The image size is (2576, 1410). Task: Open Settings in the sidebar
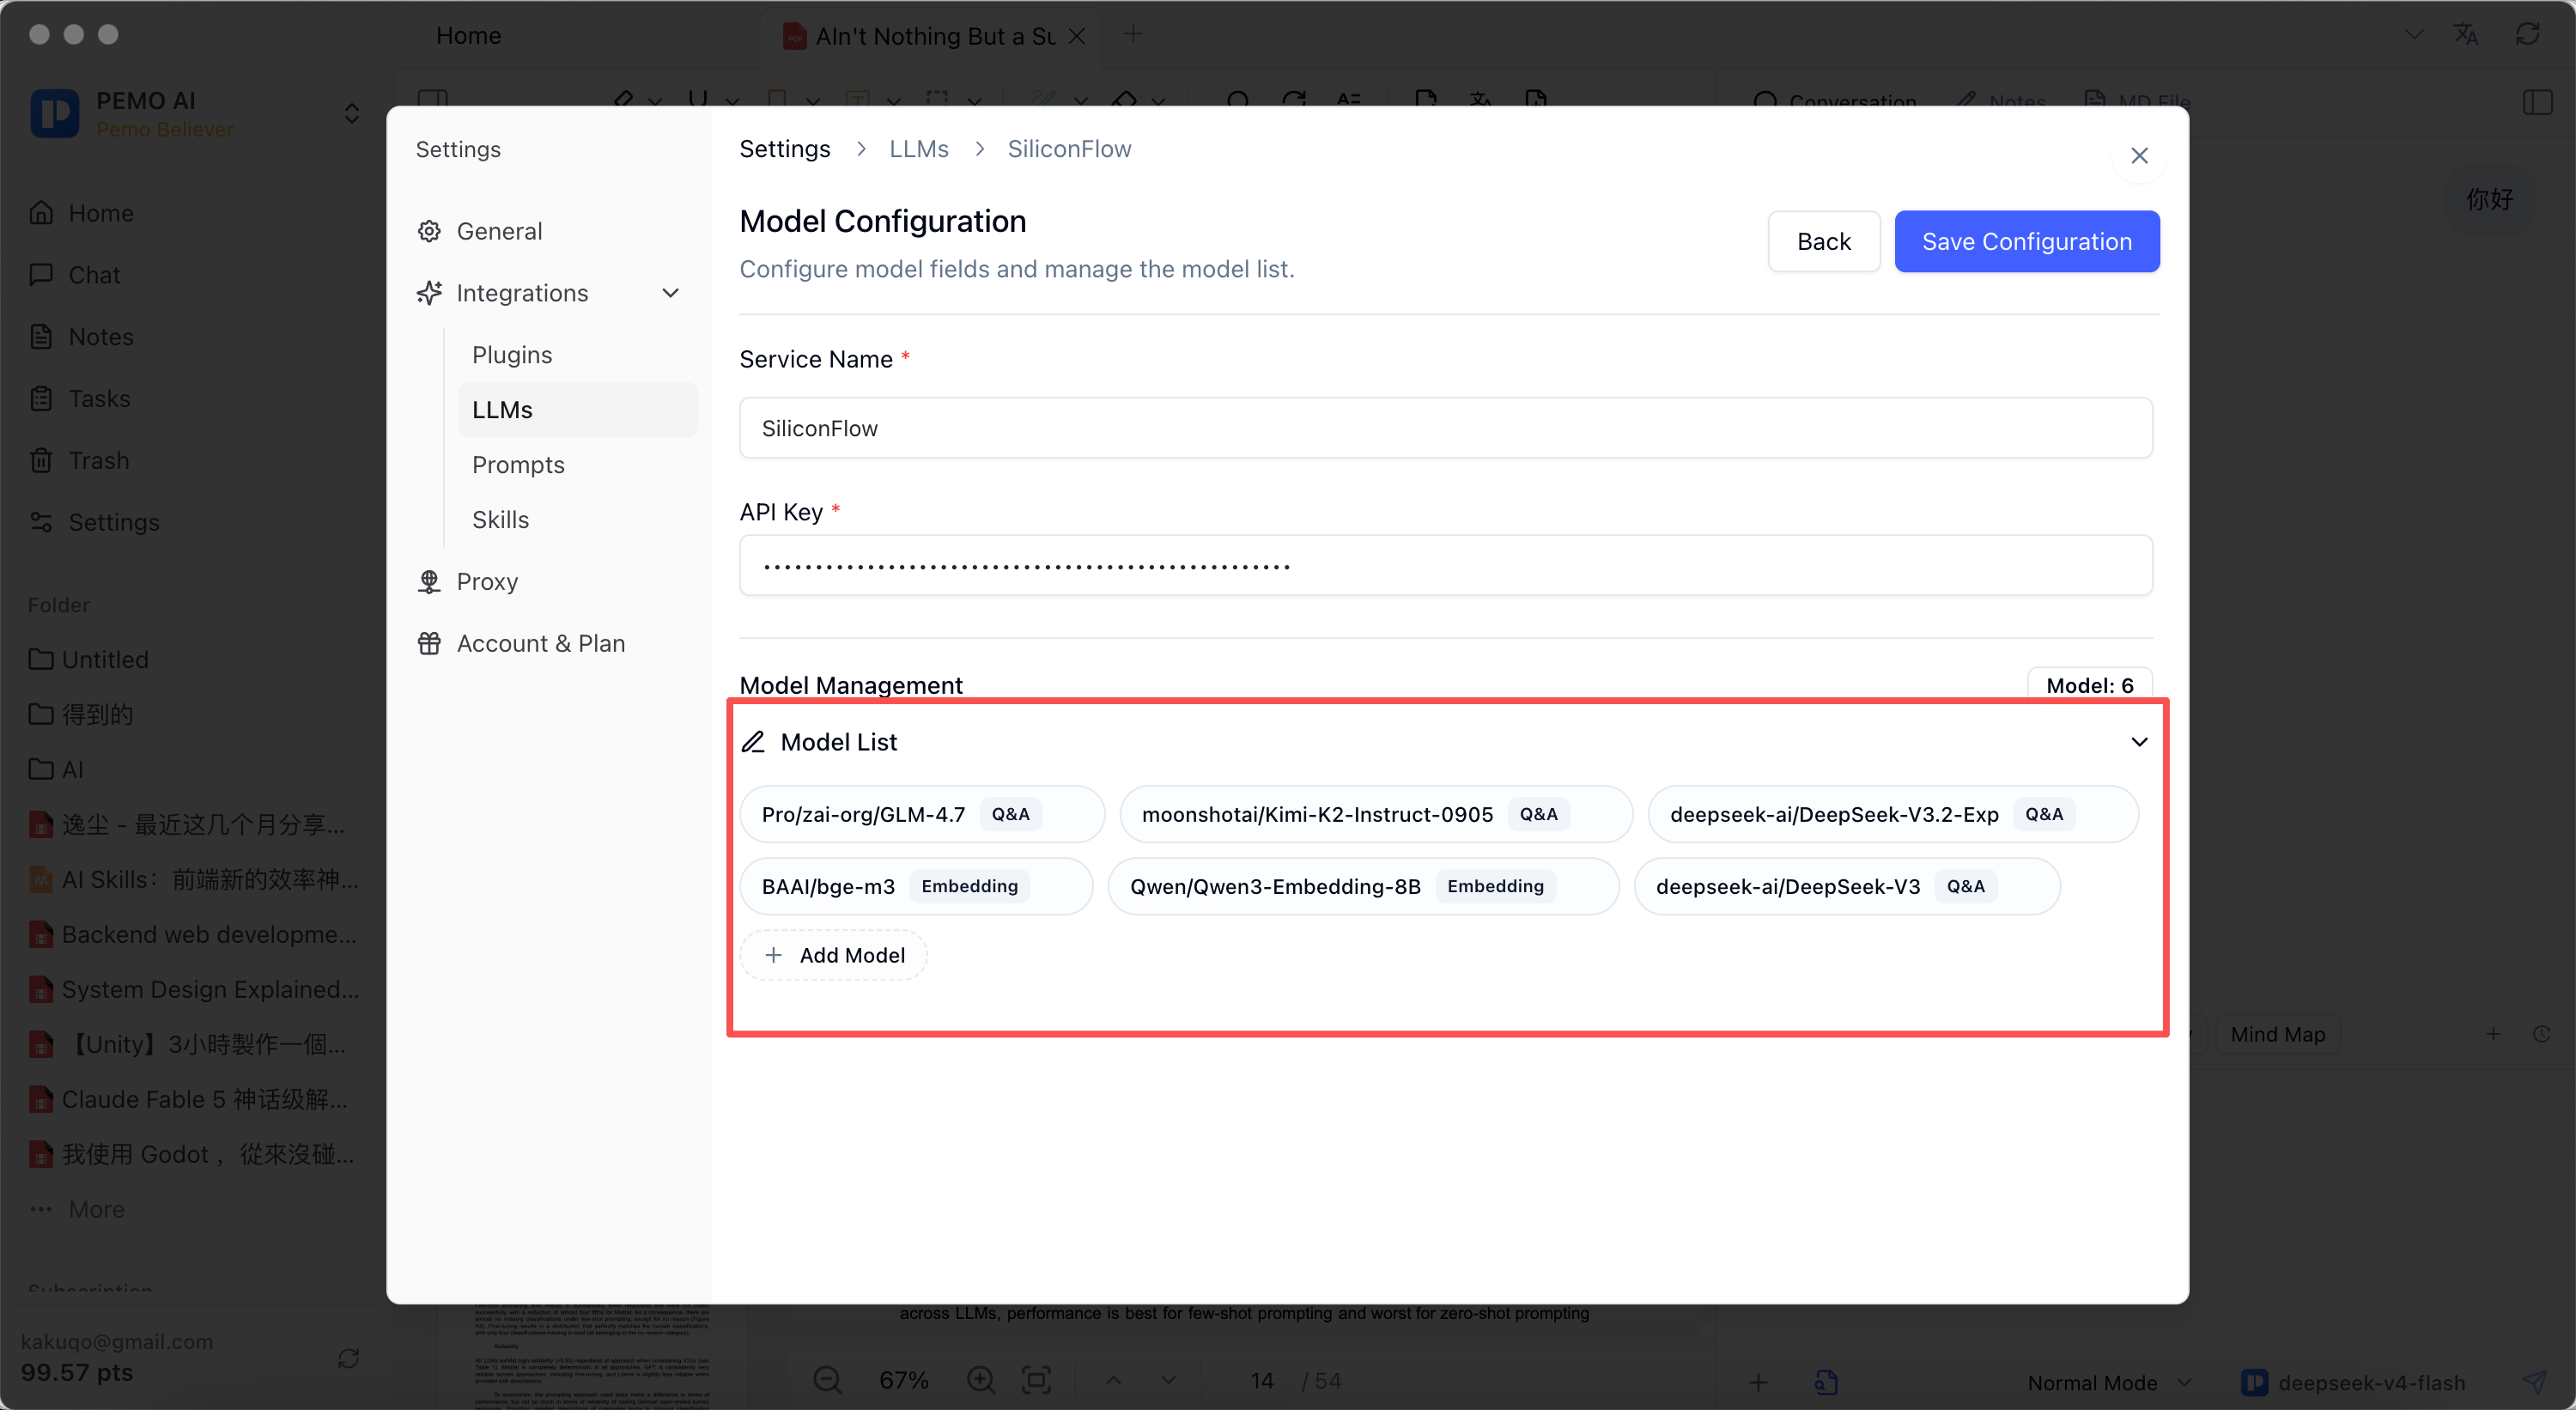(113, 523)
